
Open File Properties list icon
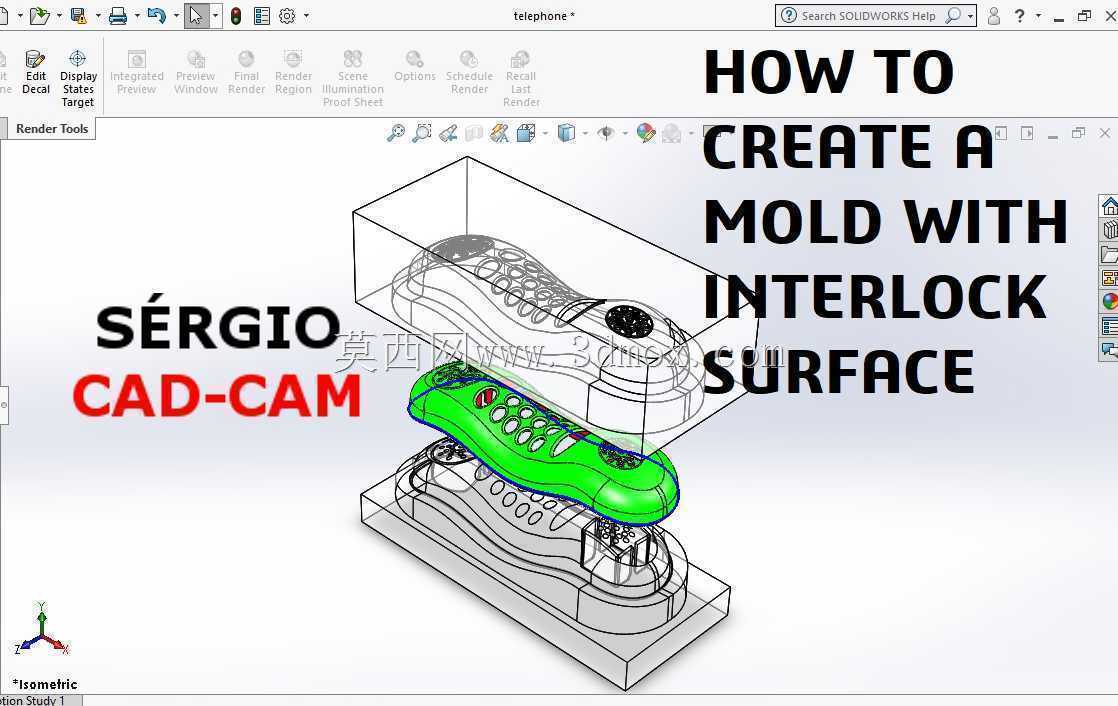262,16
